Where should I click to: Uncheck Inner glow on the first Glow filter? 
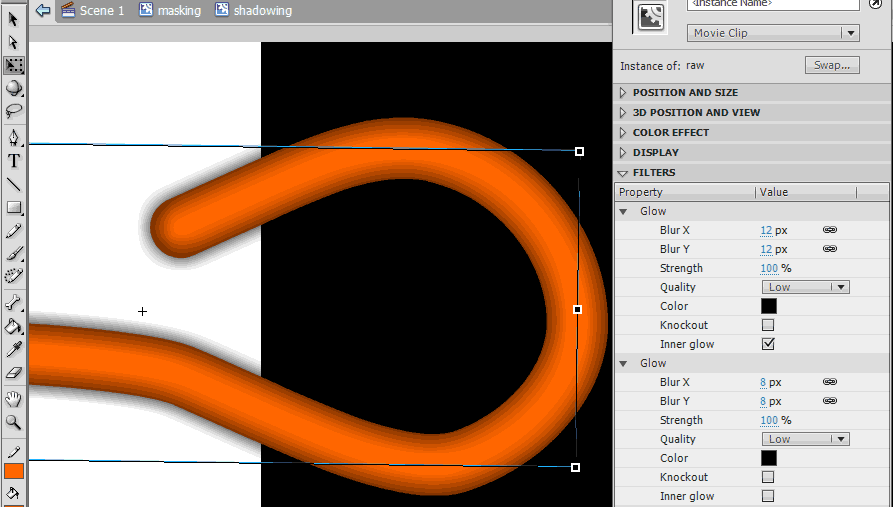[768, 344]
